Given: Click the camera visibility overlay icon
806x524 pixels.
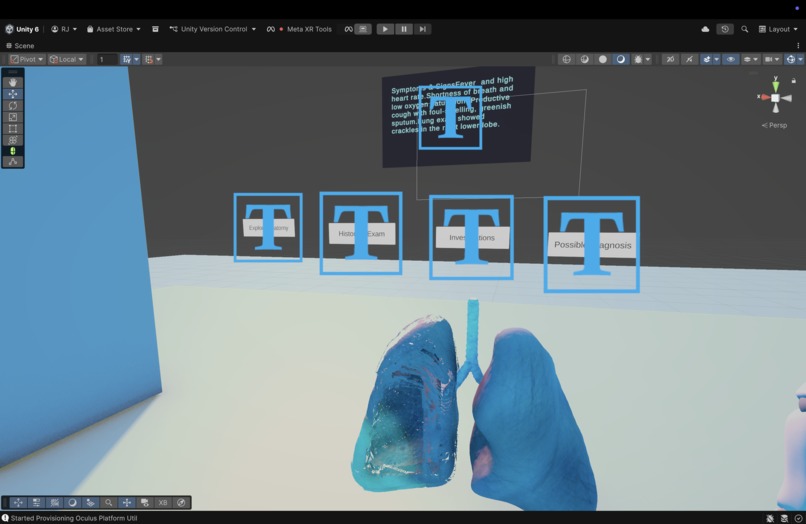Looking at the screenshot, I should point(145,502).
